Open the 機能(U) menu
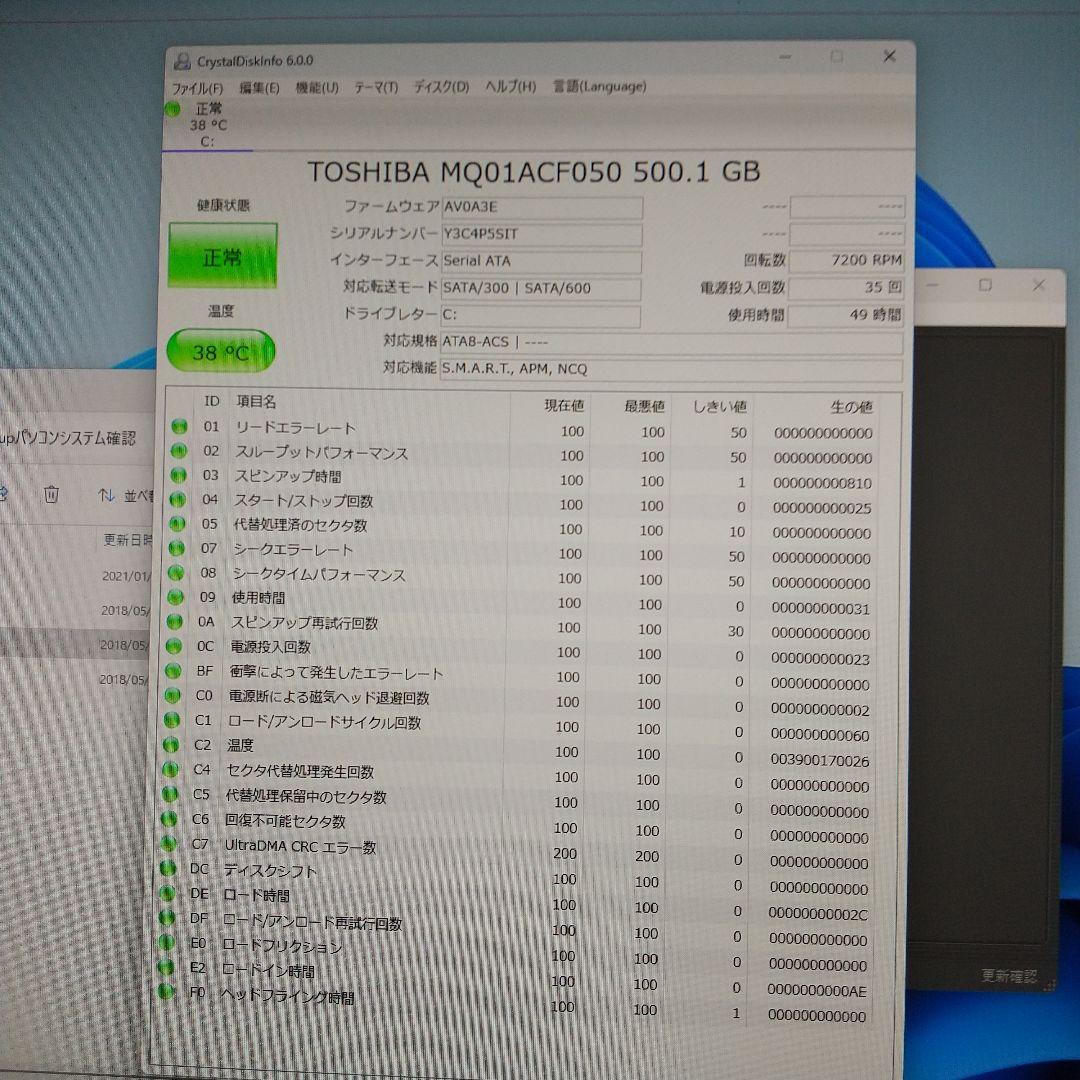 point(315,87)
